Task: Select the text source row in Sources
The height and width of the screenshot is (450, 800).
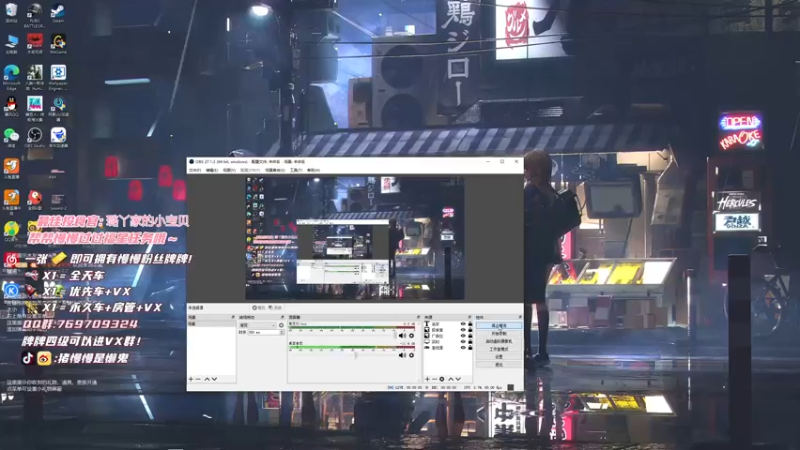Action: coord(447,324)
